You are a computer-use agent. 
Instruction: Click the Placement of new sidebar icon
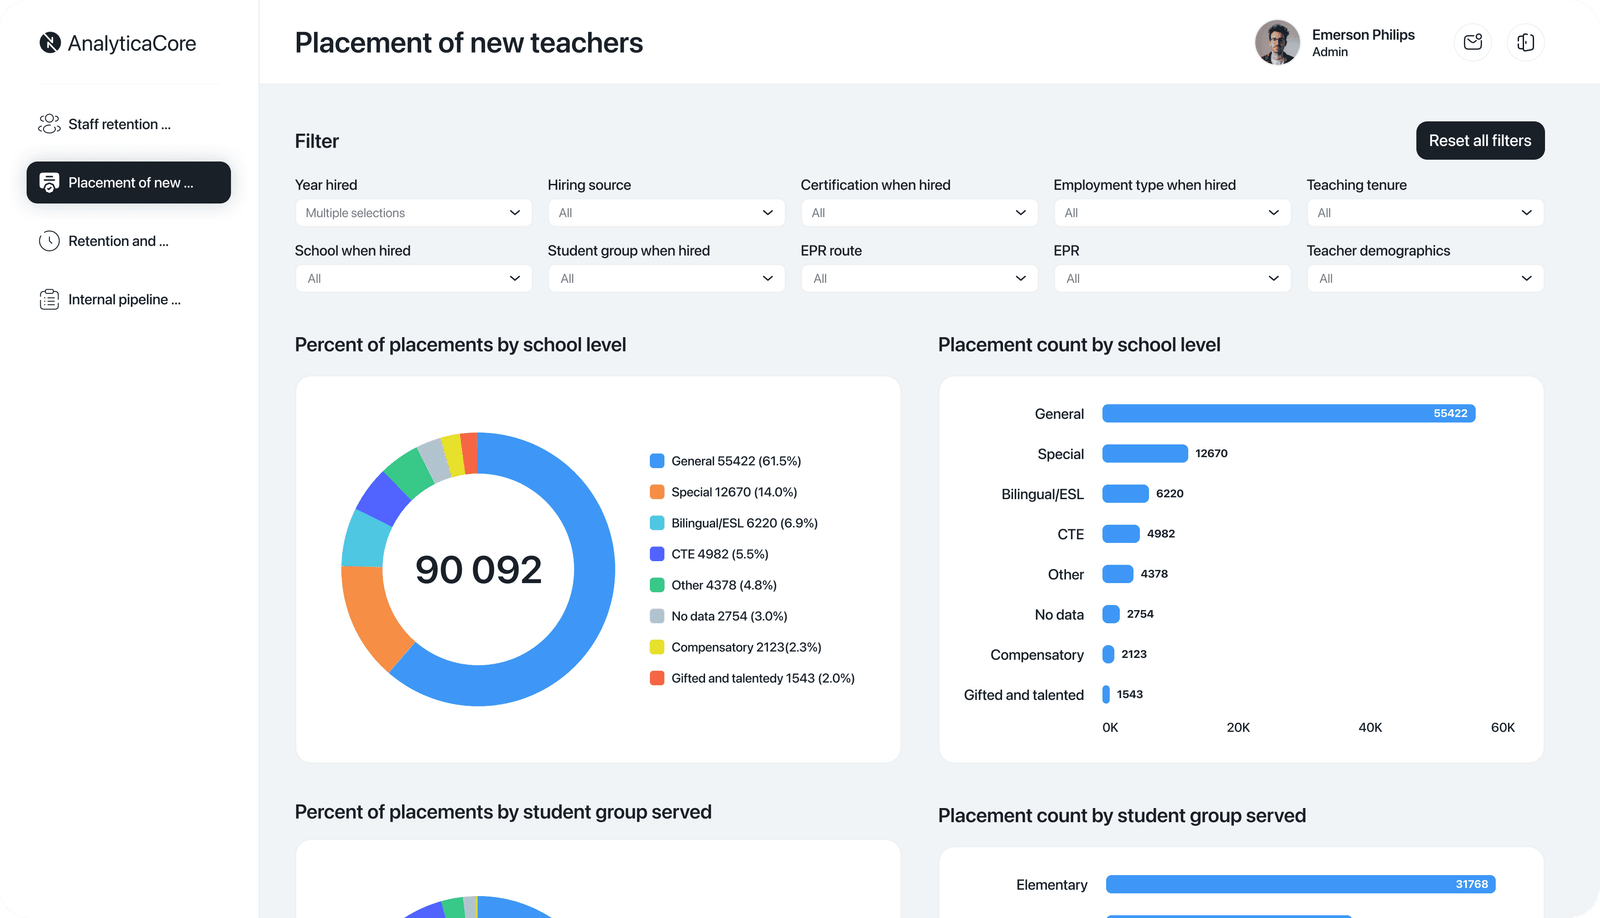tap(49, 183)
